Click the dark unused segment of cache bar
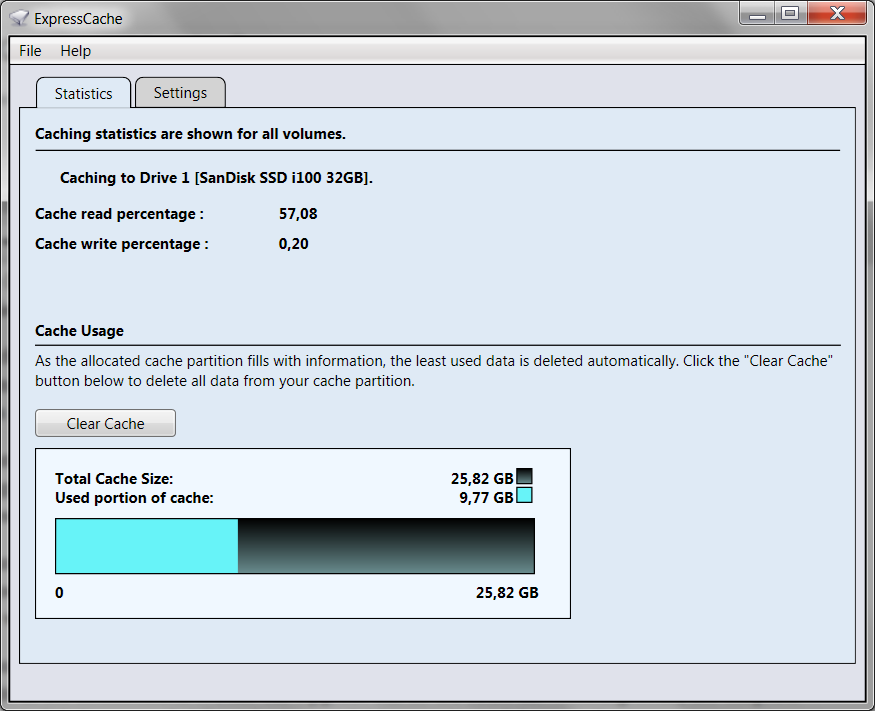 [x=386, y=546]
